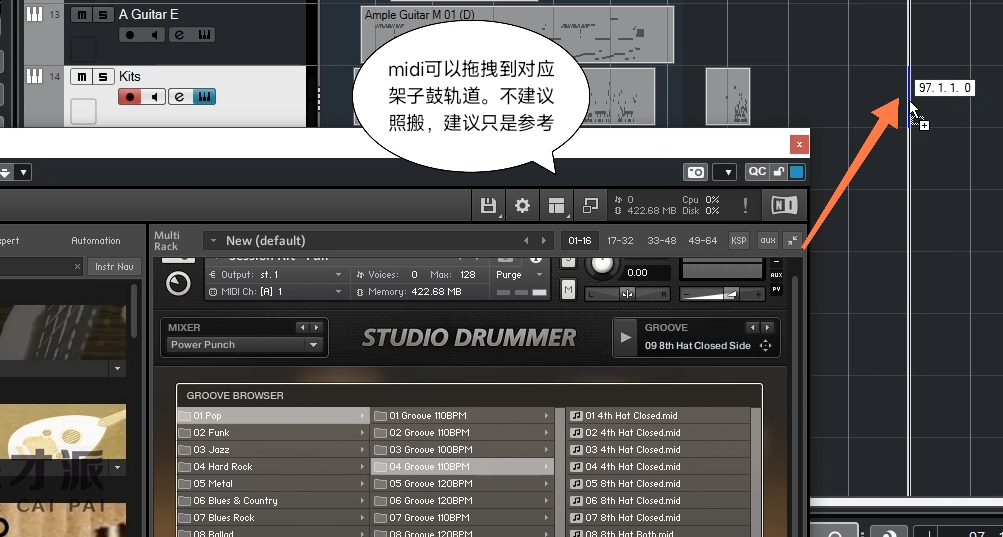Select the piano icon of track 13
The height and width of the screenshot is (537, 1003).
[34, 13]
